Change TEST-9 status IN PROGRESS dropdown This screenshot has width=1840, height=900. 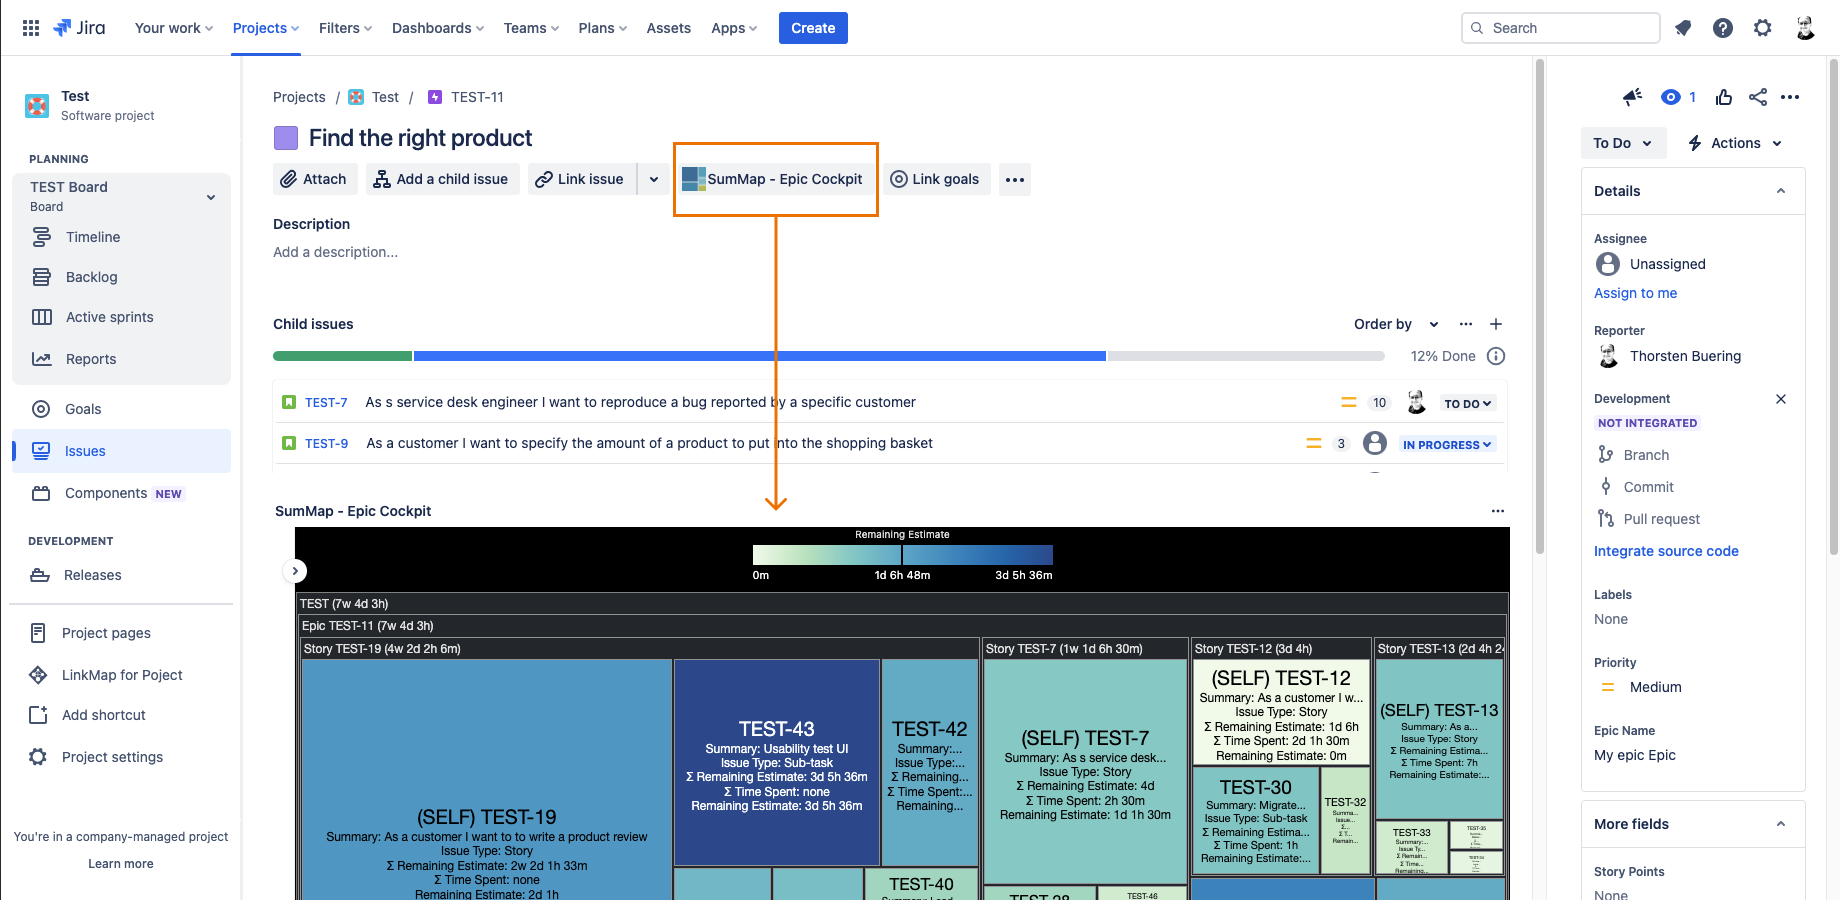1447,445
